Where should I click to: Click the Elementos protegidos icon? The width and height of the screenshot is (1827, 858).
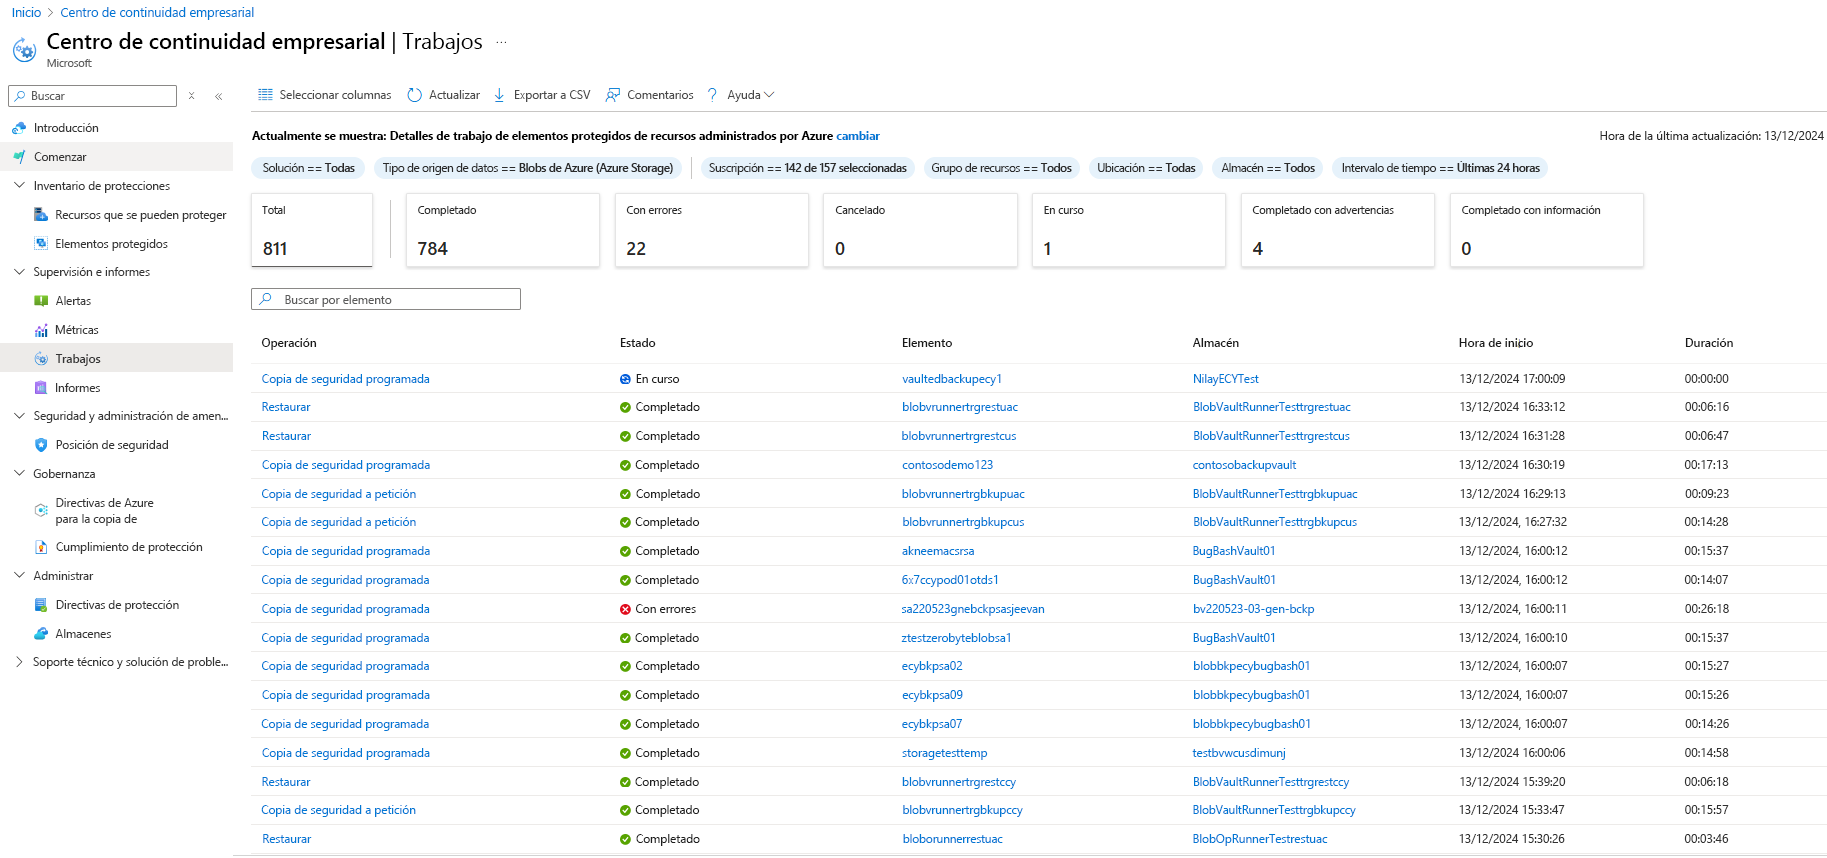coord(41,244)
